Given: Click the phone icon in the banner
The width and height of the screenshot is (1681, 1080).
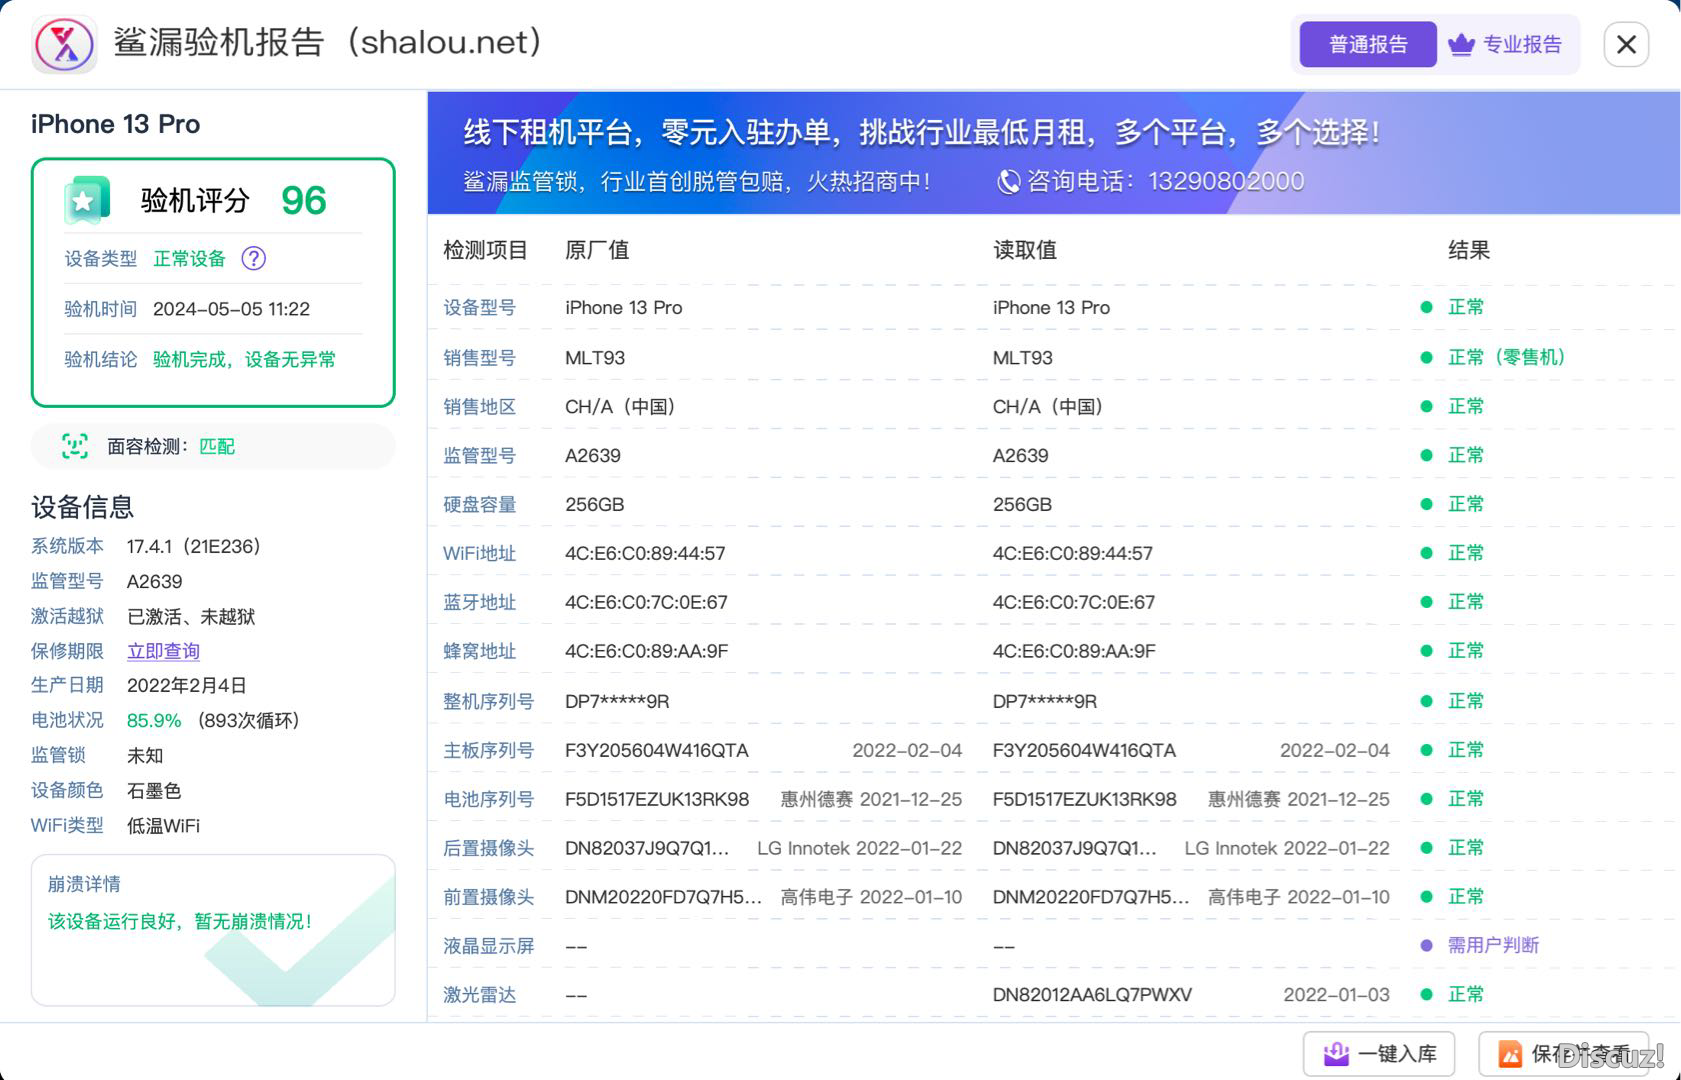Looking at the screenshot, I should pyautogui.click(x=1009, y=181).
